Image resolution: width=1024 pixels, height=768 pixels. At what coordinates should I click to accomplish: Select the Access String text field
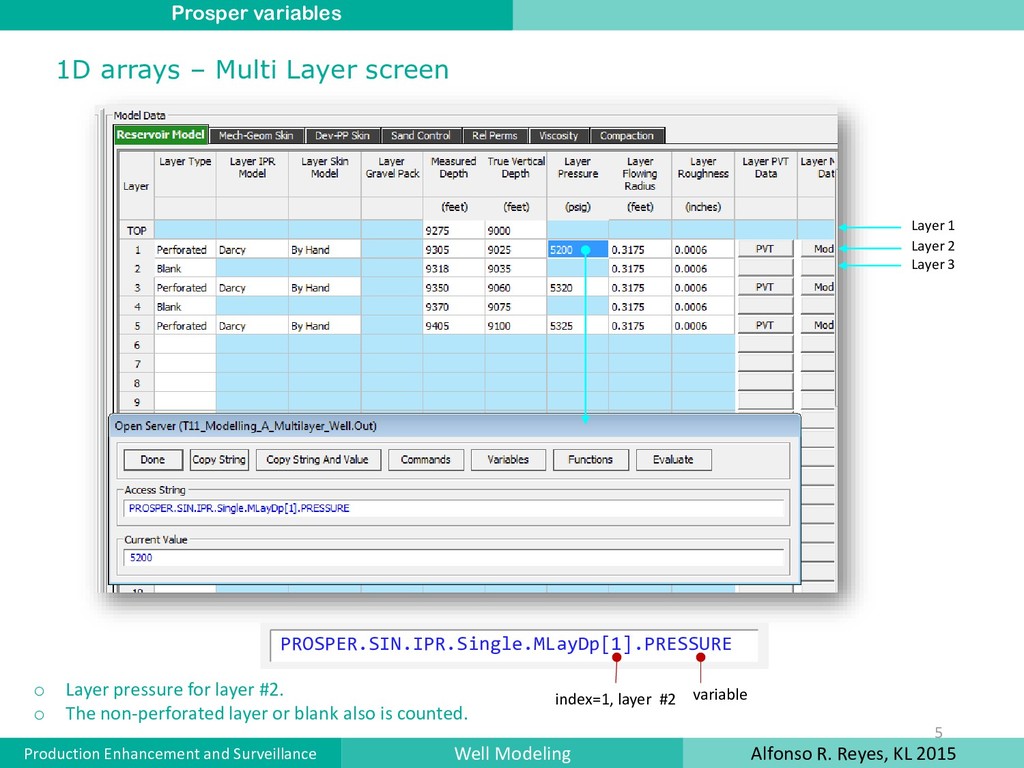click(x=454, y=508)
